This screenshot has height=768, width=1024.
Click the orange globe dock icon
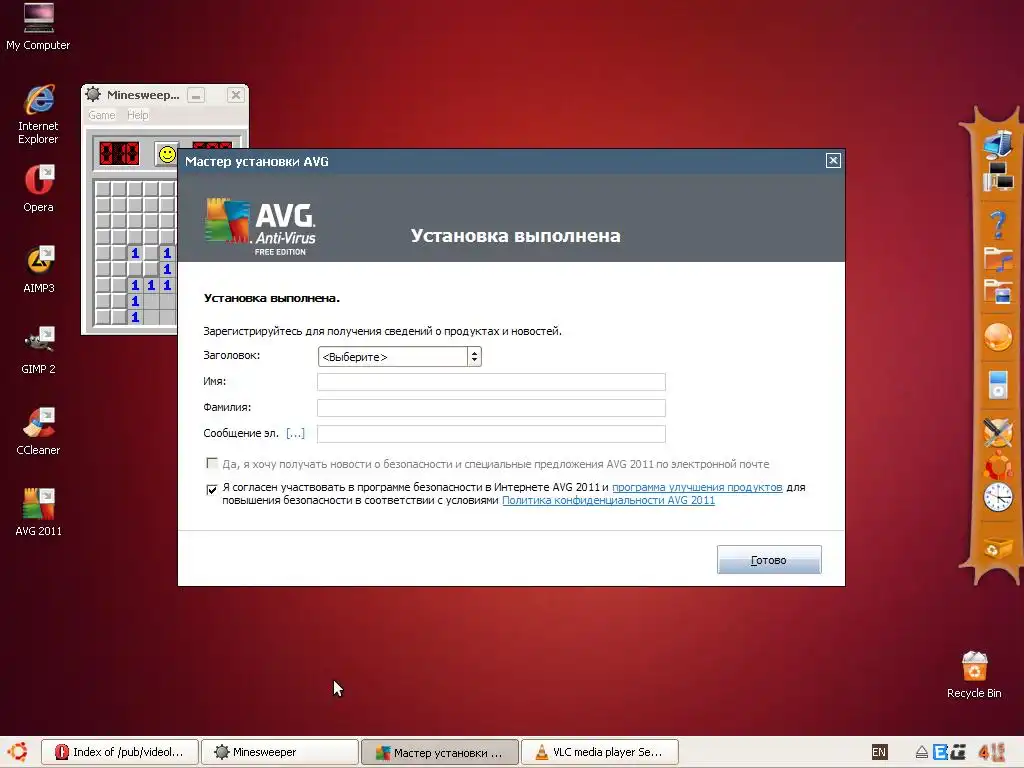(x=998, y=338)
